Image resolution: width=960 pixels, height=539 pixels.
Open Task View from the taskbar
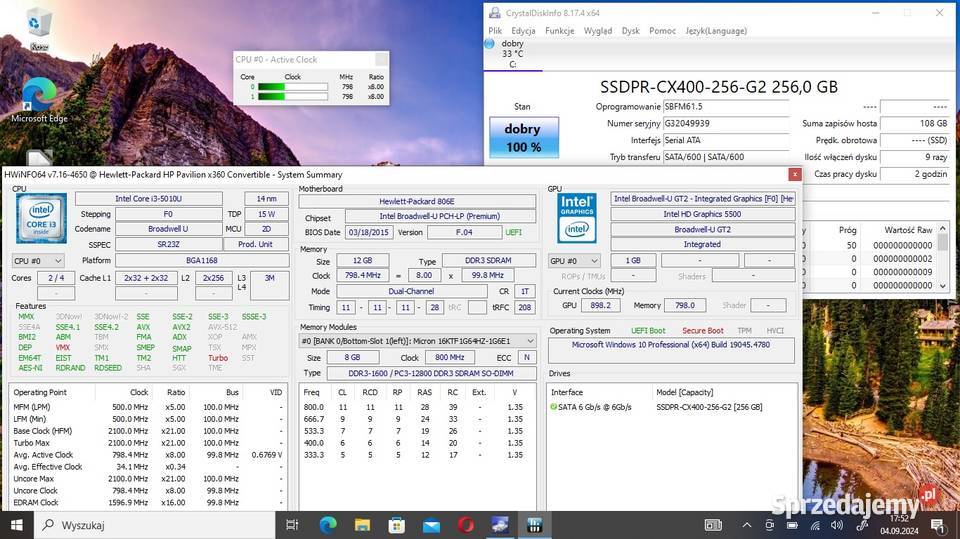coord(292,525)
